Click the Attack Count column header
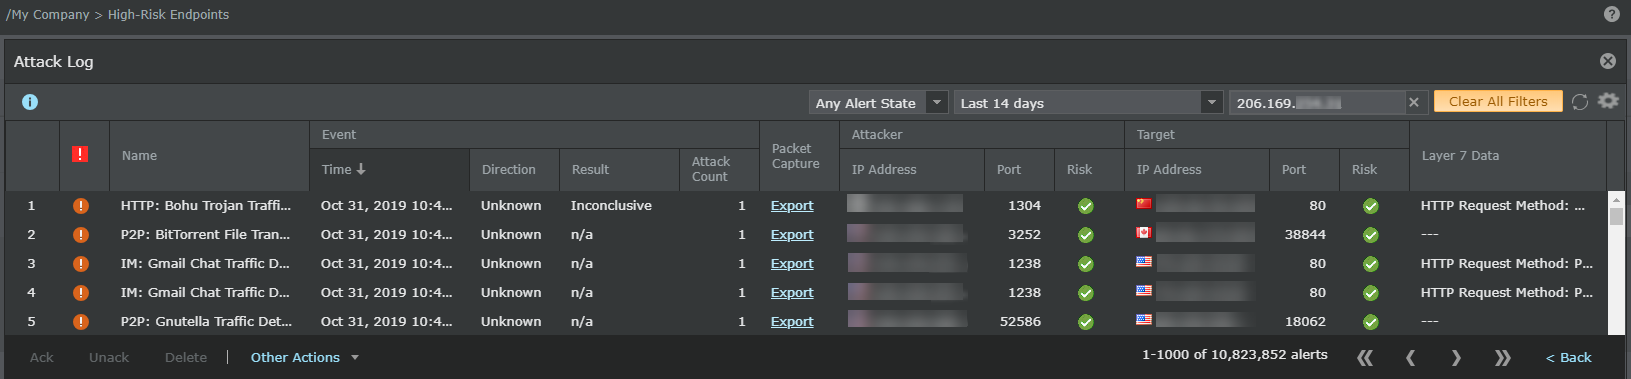The height and width of the screenshot is (379, 1631). (711, 169)
